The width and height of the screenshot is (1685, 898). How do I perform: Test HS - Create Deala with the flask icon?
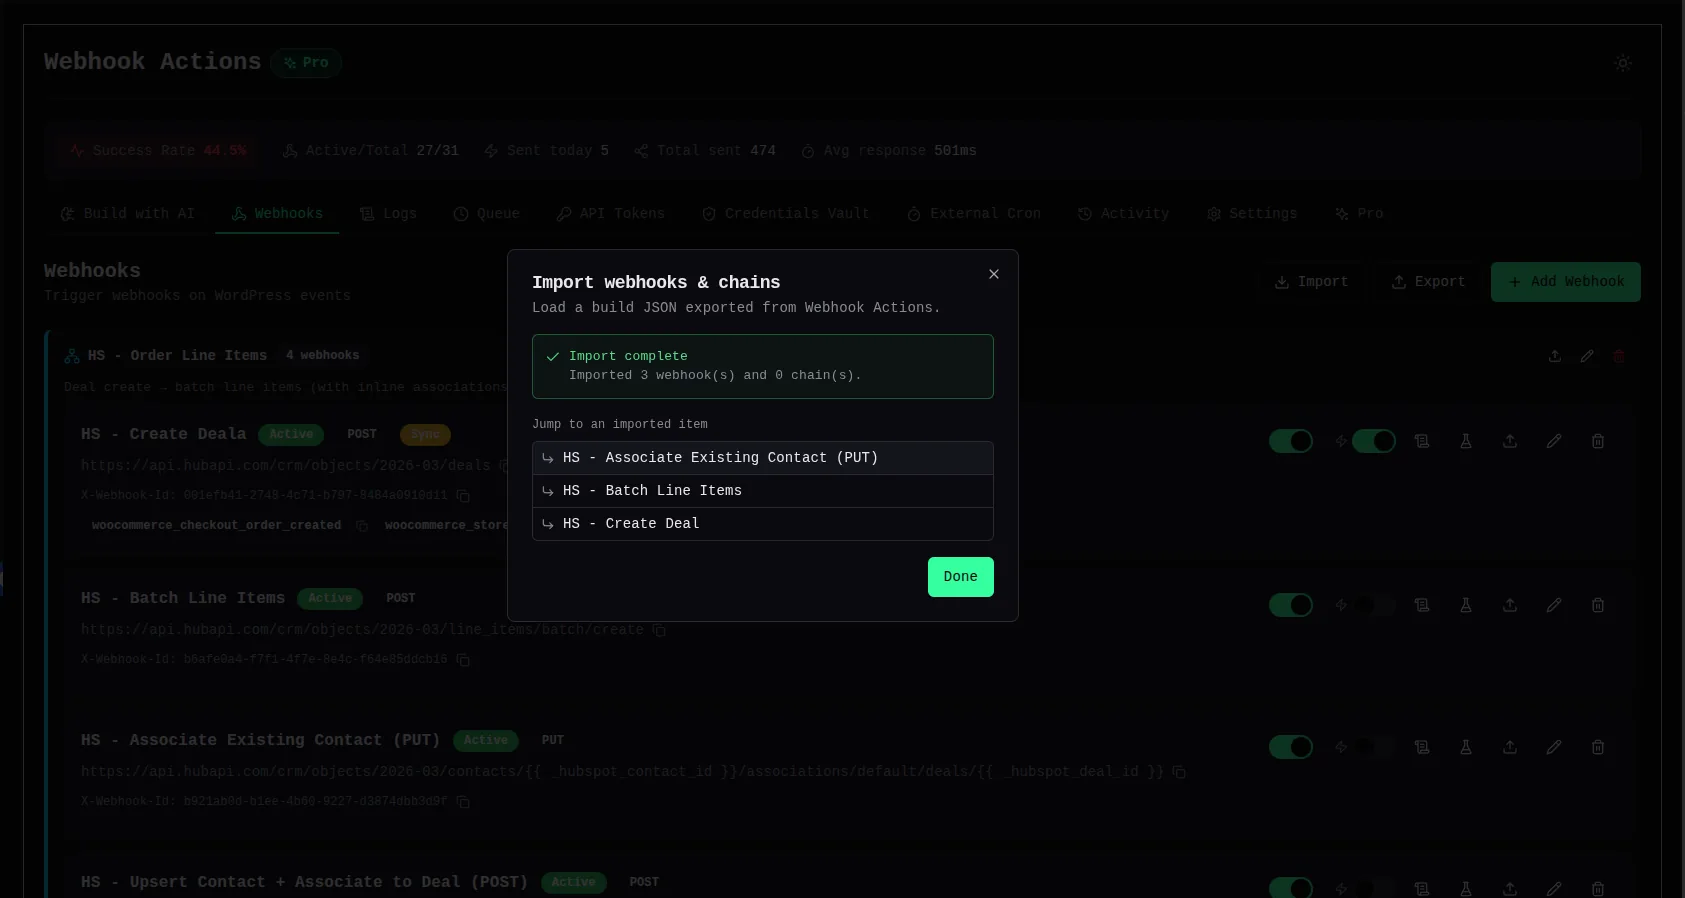click(x=1466, y=441)
